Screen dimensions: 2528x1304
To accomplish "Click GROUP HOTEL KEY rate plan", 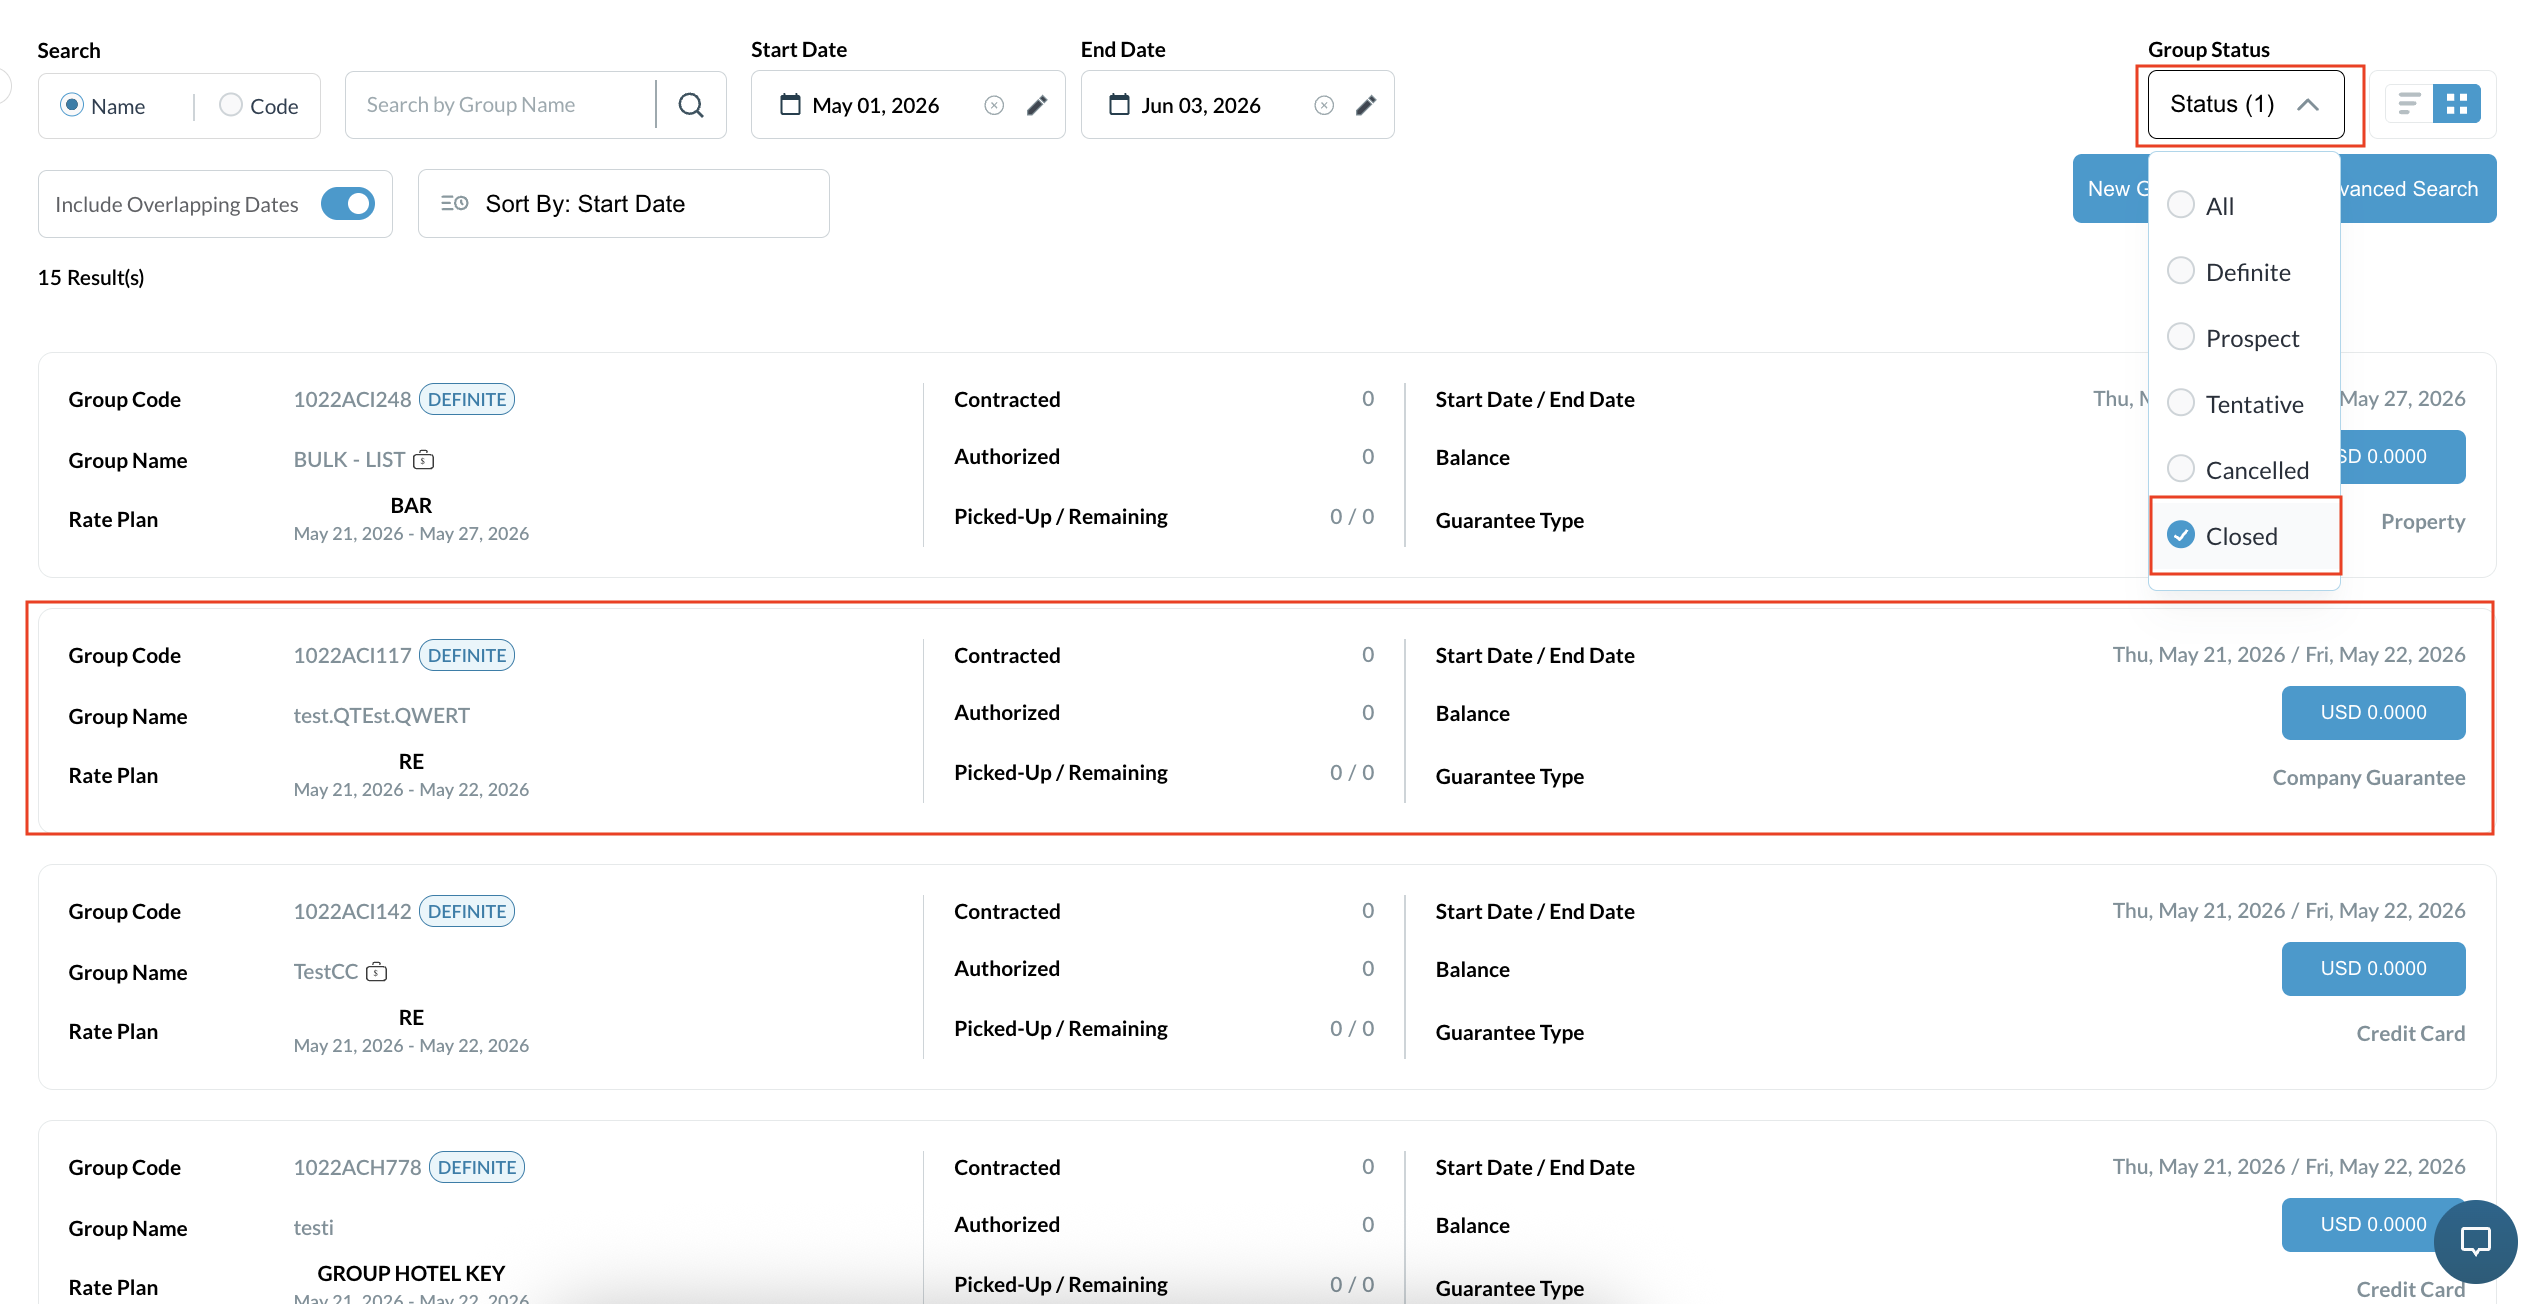I will (x=411, y=1273).
